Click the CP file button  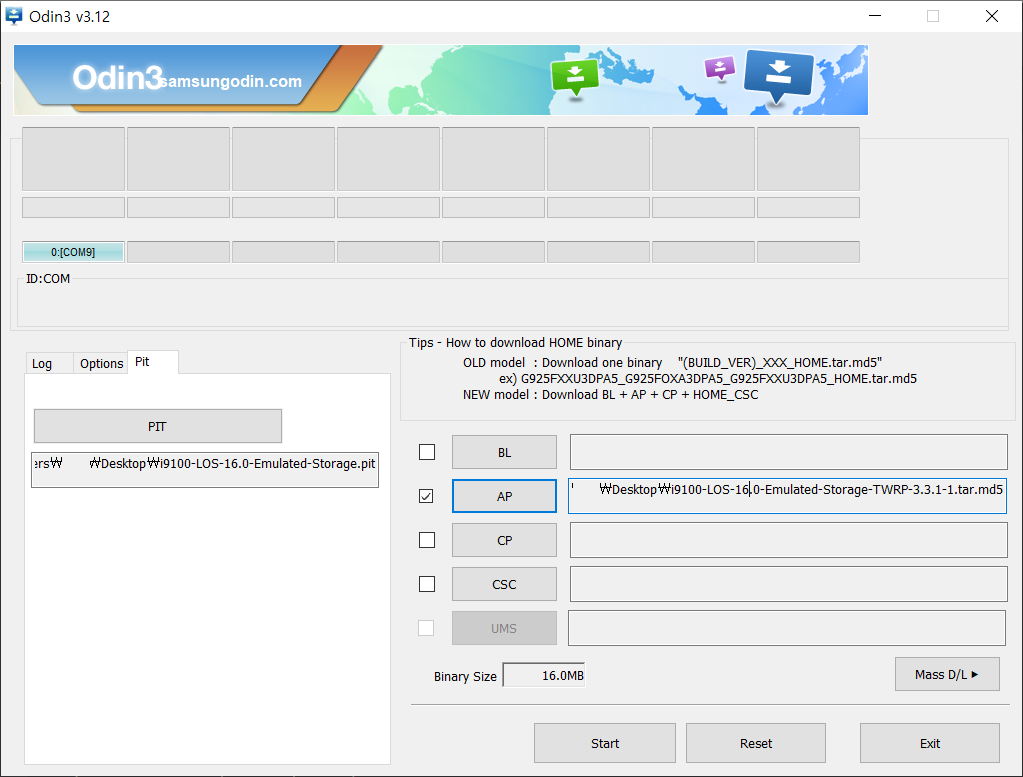(504, 540)
